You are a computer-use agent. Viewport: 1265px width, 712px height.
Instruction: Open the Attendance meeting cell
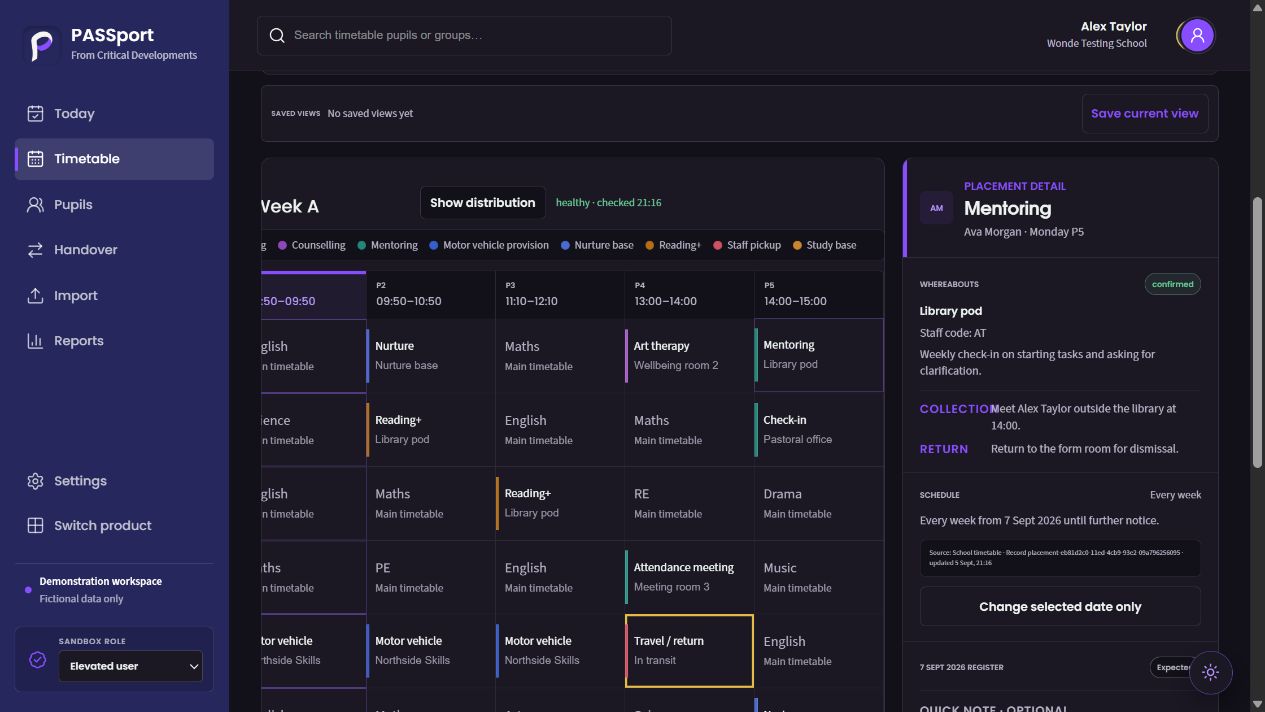click(x=689, y=577)
